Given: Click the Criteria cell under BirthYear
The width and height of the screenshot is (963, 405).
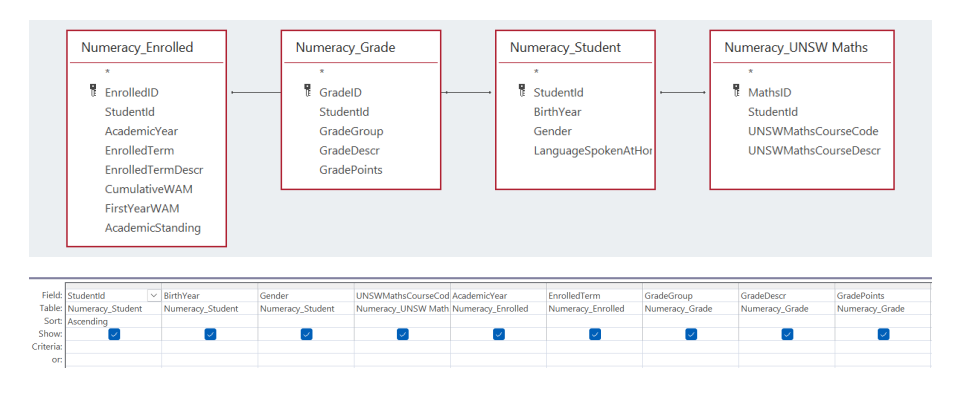Looking at the screenshot, I should click(210, 347).
